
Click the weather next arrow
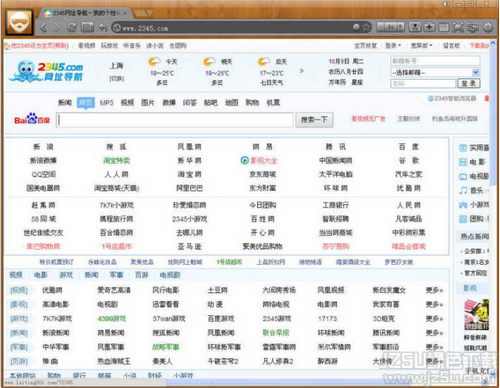(302, 71)
